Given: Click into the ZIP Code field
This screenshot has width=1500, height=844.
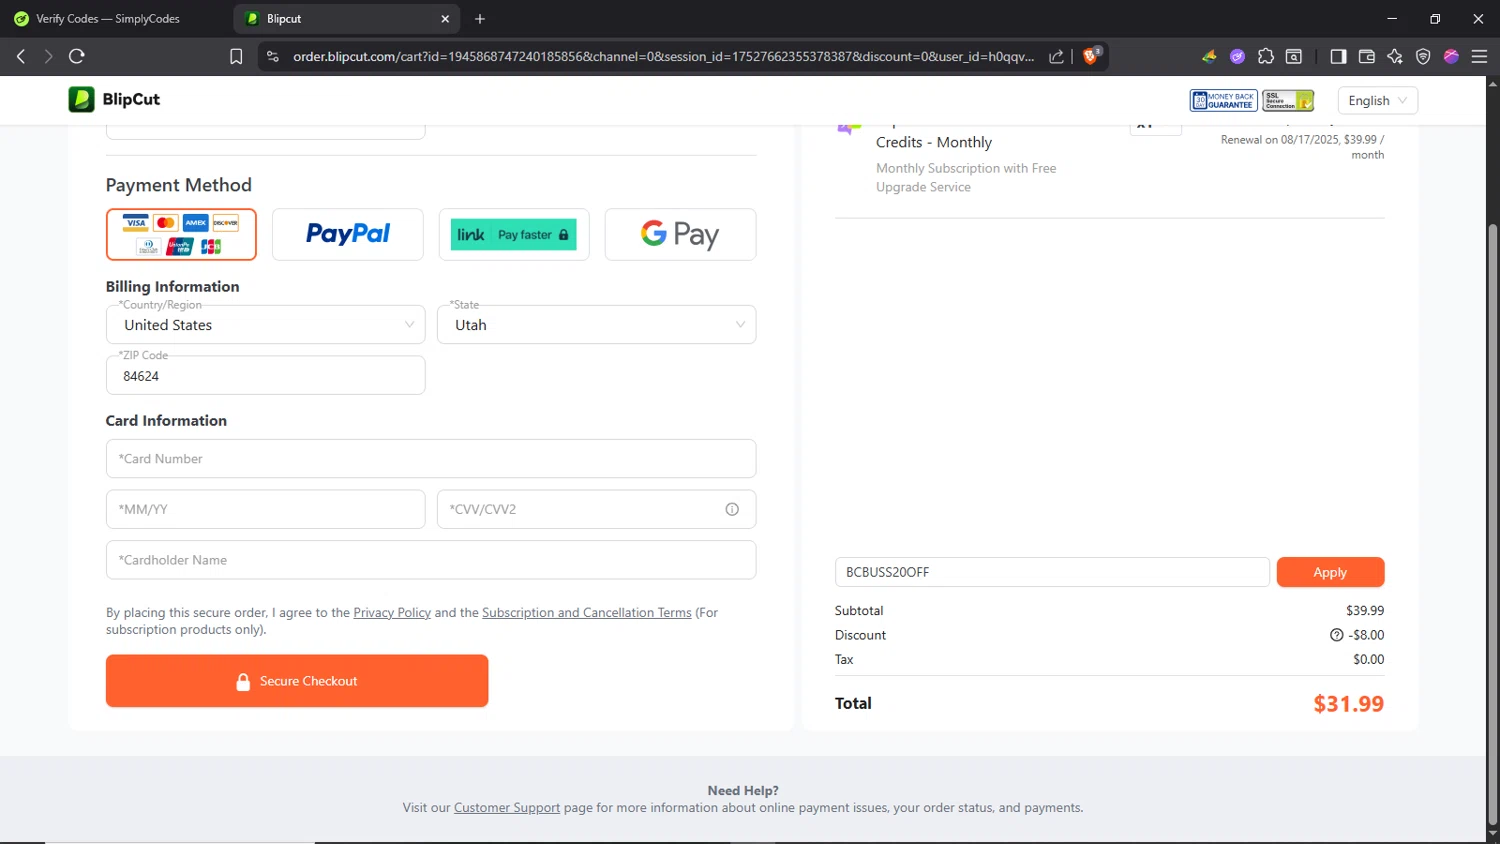Looking at the screenshot, I should 266,375.
